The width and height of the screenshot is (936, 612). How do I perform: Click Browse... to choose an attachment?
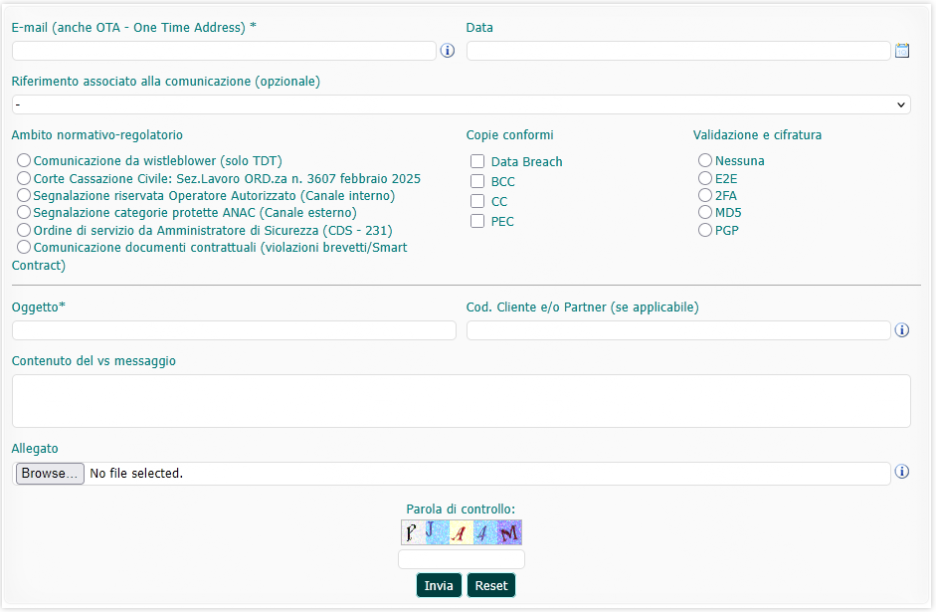(50, 473)
